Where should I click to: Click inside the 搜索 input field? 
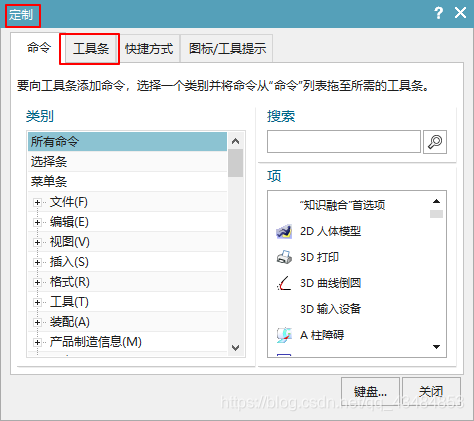click(344, 142)
